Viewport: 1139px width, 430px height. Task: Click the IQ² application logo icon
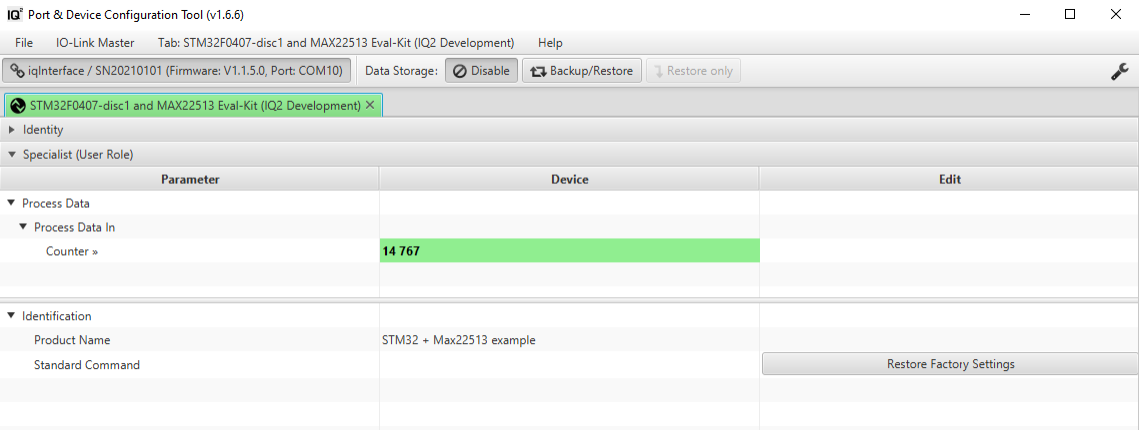(x=17, y=15)
